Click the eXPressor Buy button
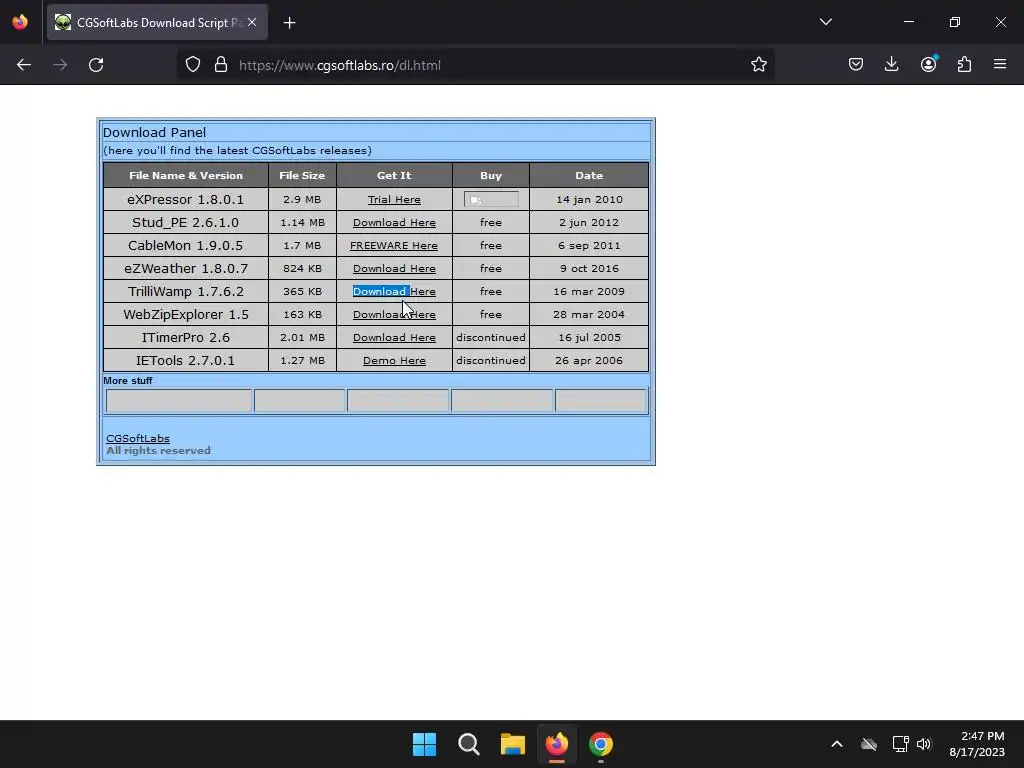 pyautogui.click(x=491, y=199)
